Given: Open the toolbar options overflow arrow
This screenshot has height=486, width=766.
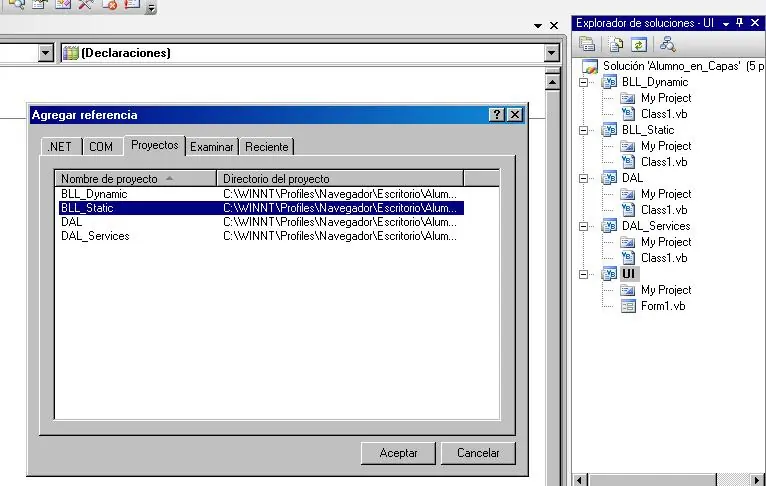Looking at the screenshot, I should [151, 8].
